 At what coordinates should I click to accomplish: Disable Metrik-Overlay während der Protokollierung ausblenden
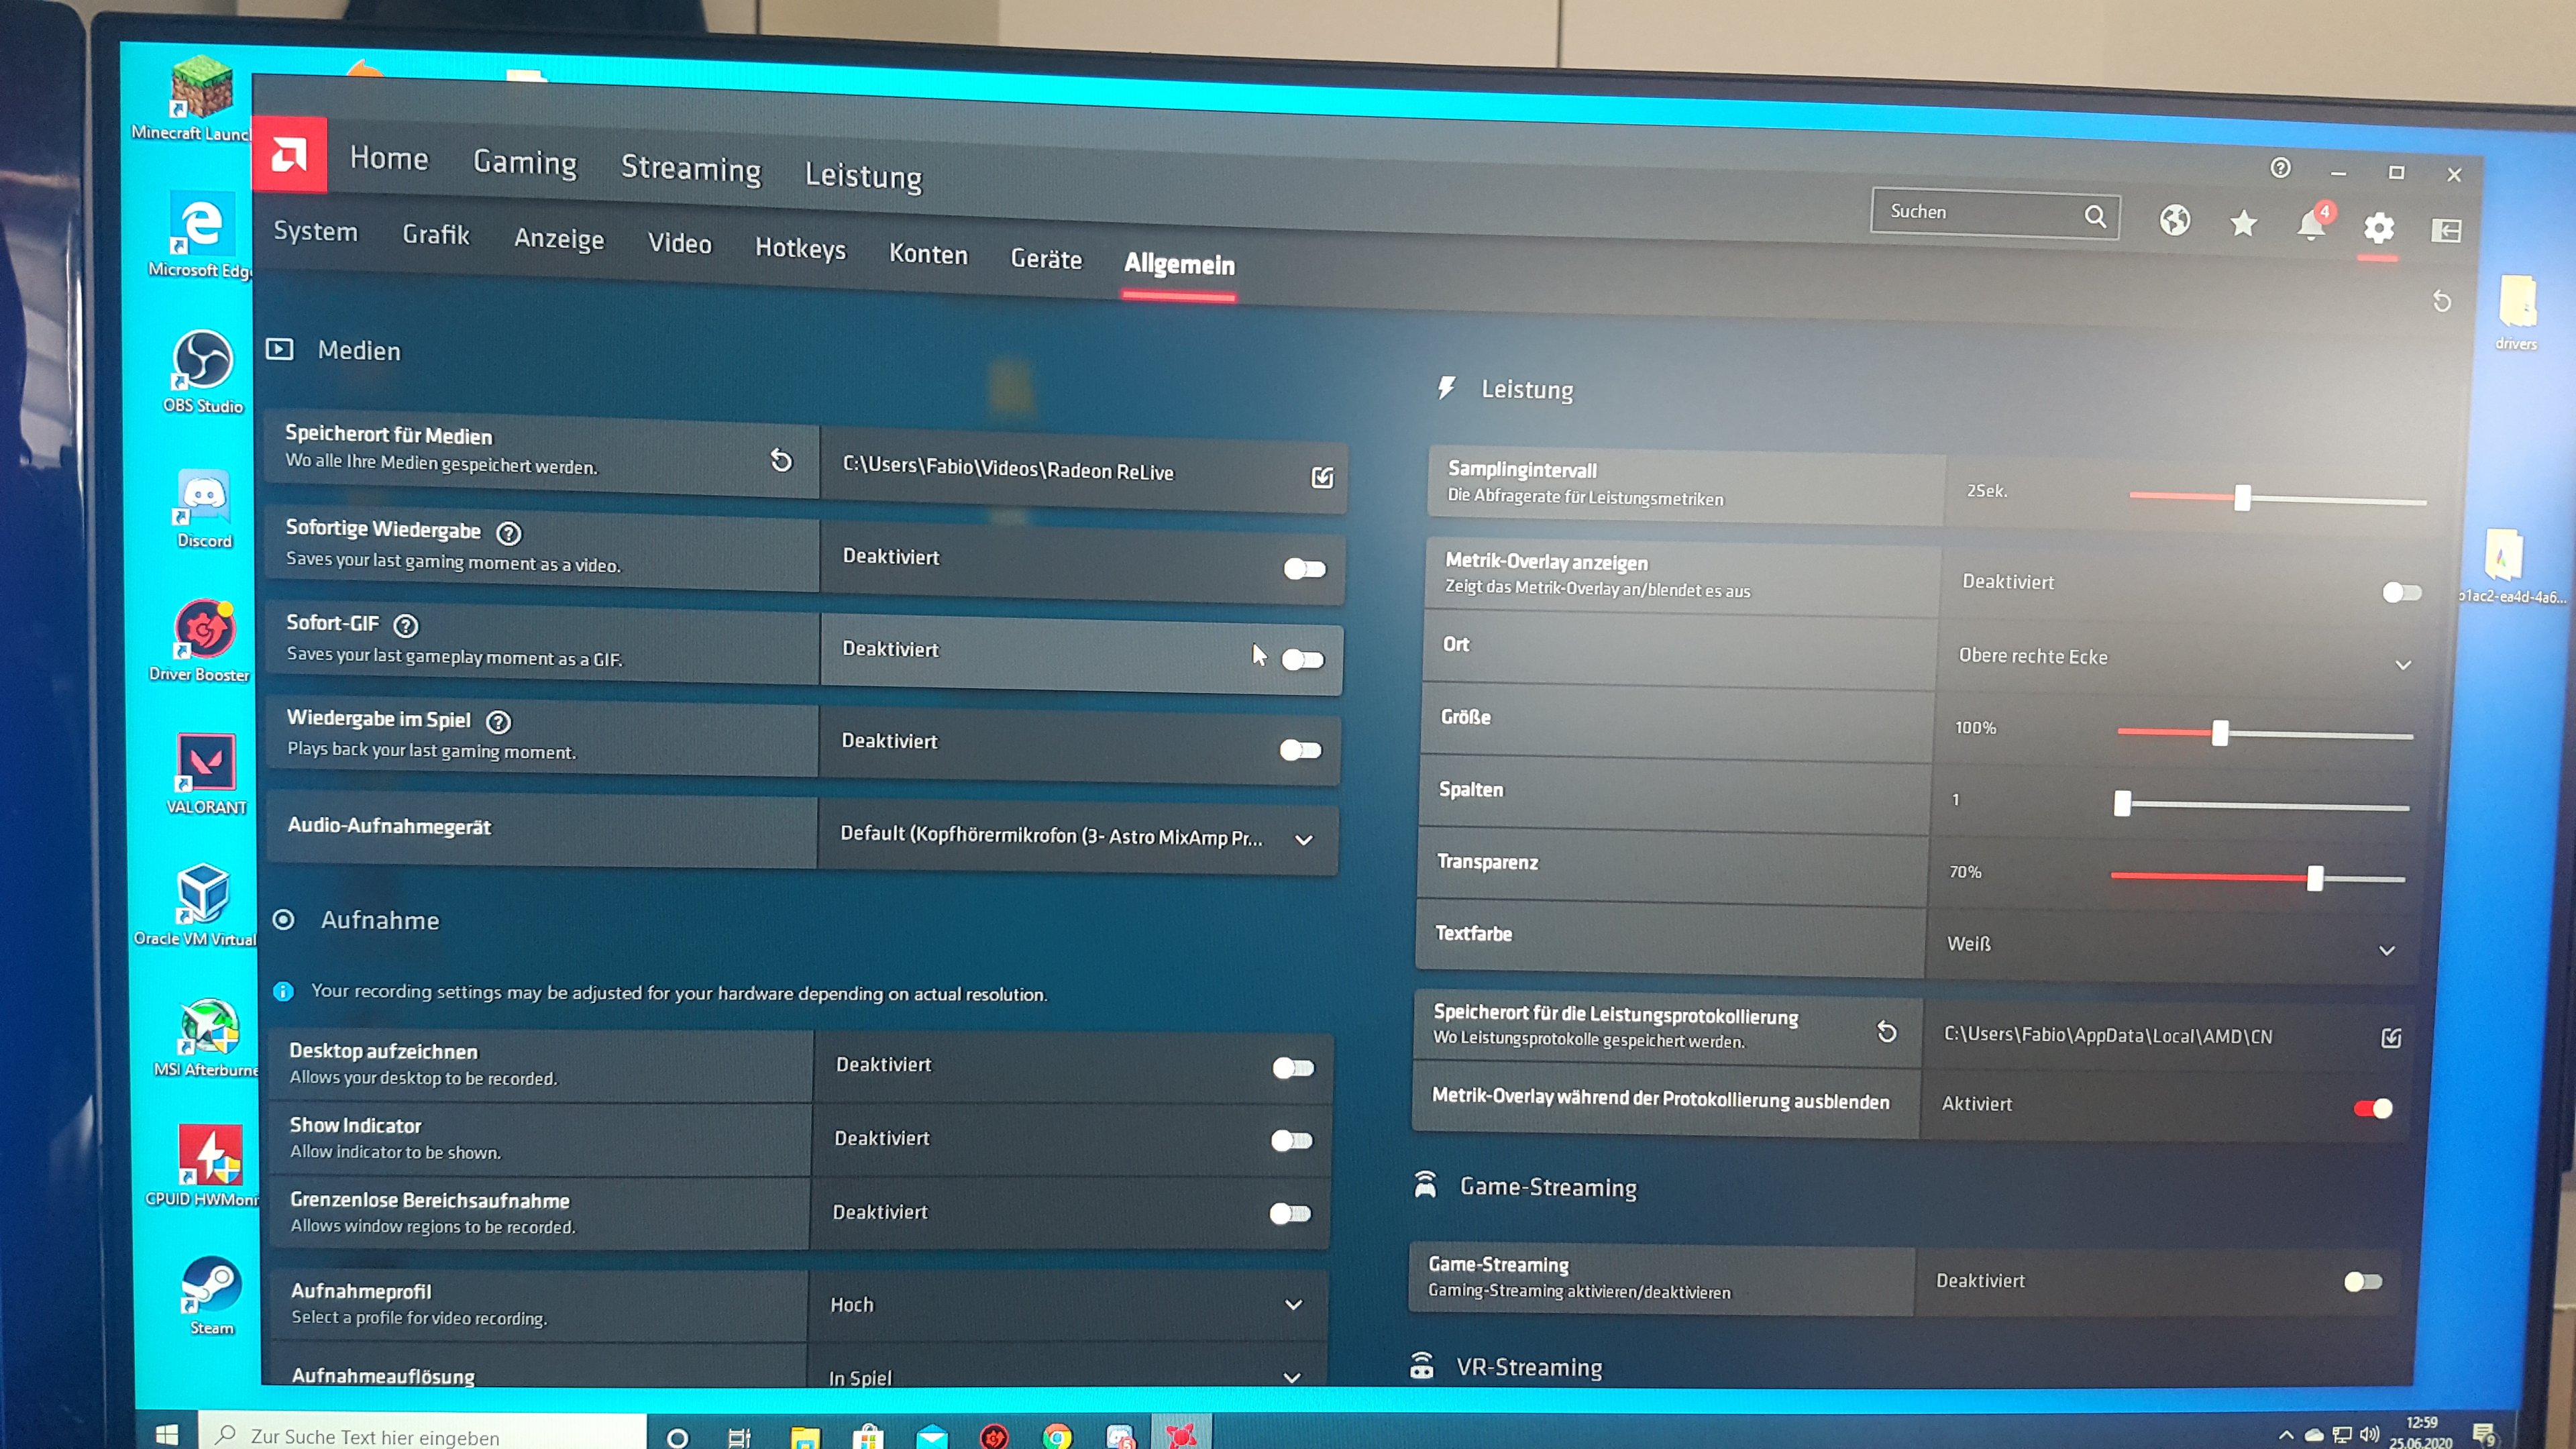tap(2373, 1108)
